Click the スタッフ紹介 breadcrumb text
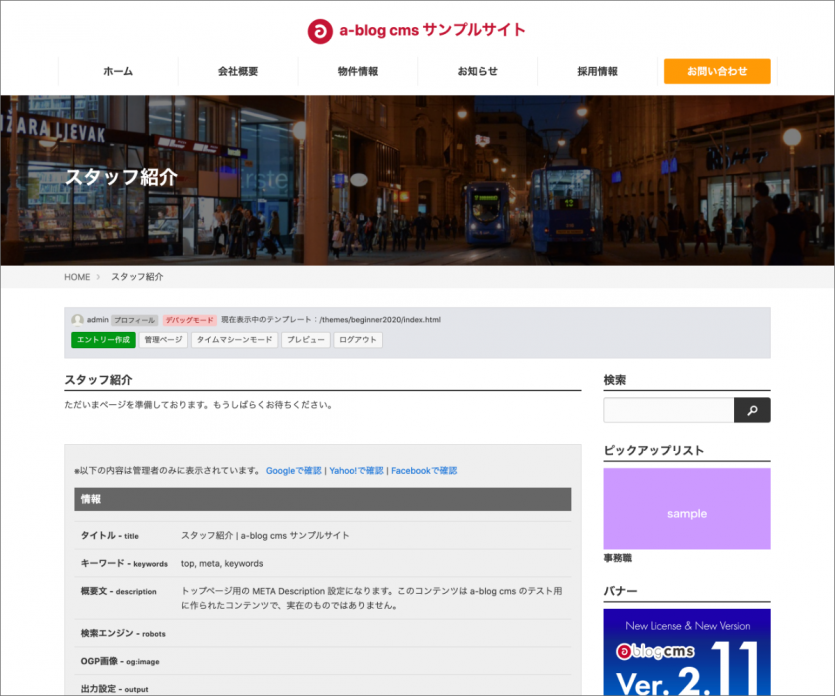The width and height of the screenshot is (835, 696). (137, 277)
